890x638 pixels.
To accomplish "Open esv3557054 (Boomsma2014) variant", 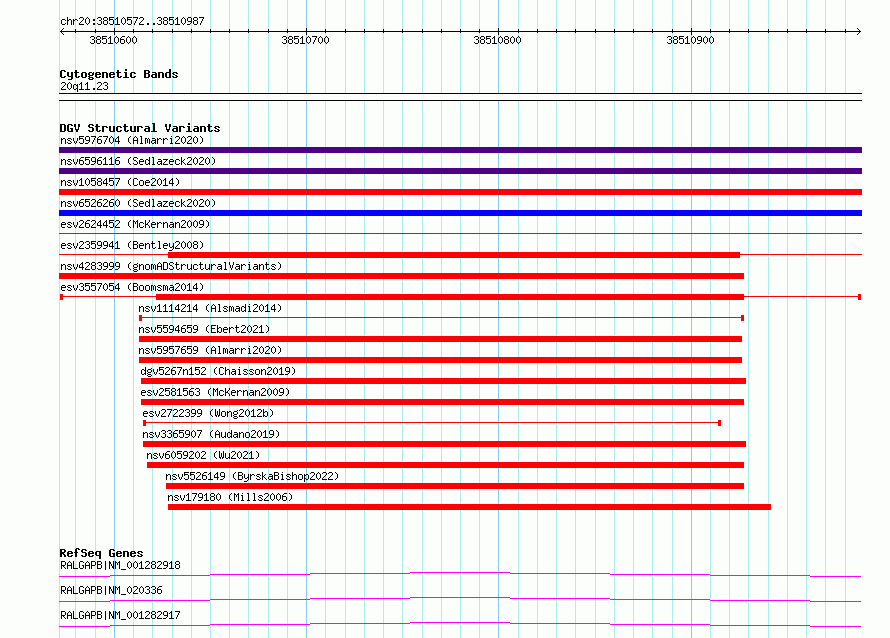I will 132,287.
